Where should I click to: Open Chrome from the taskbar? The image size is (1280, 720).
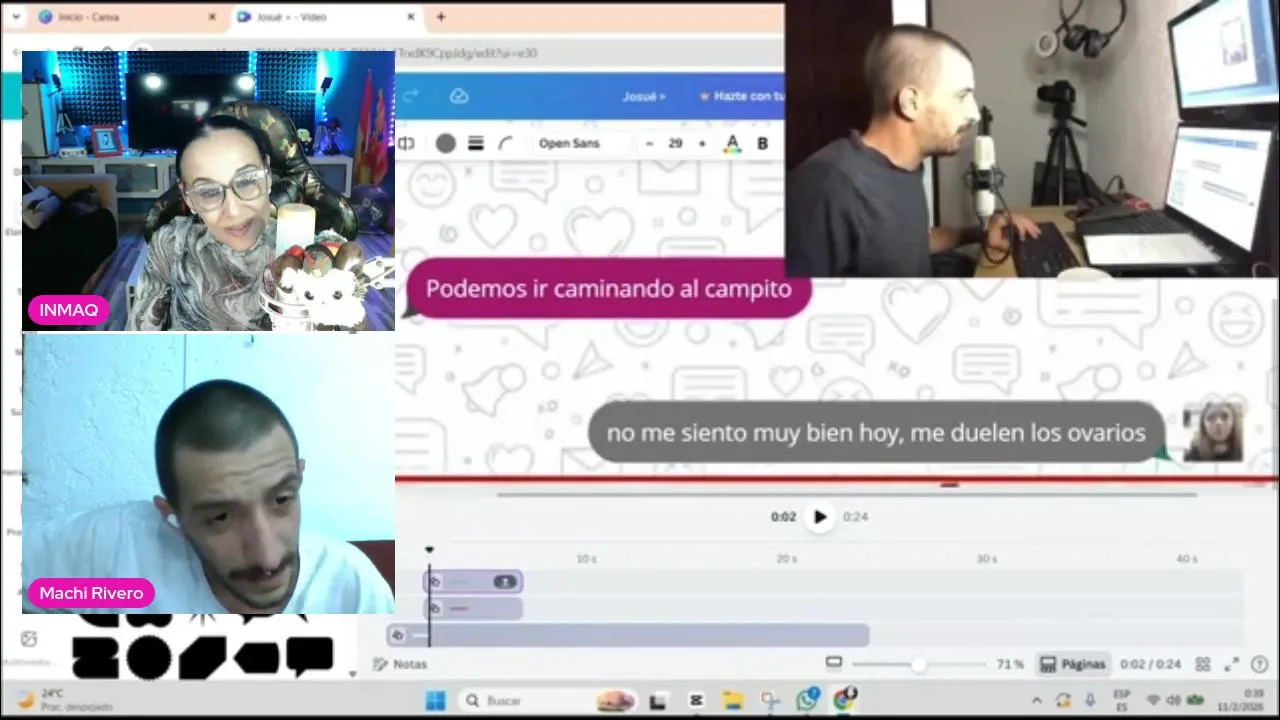pos(845,700)
